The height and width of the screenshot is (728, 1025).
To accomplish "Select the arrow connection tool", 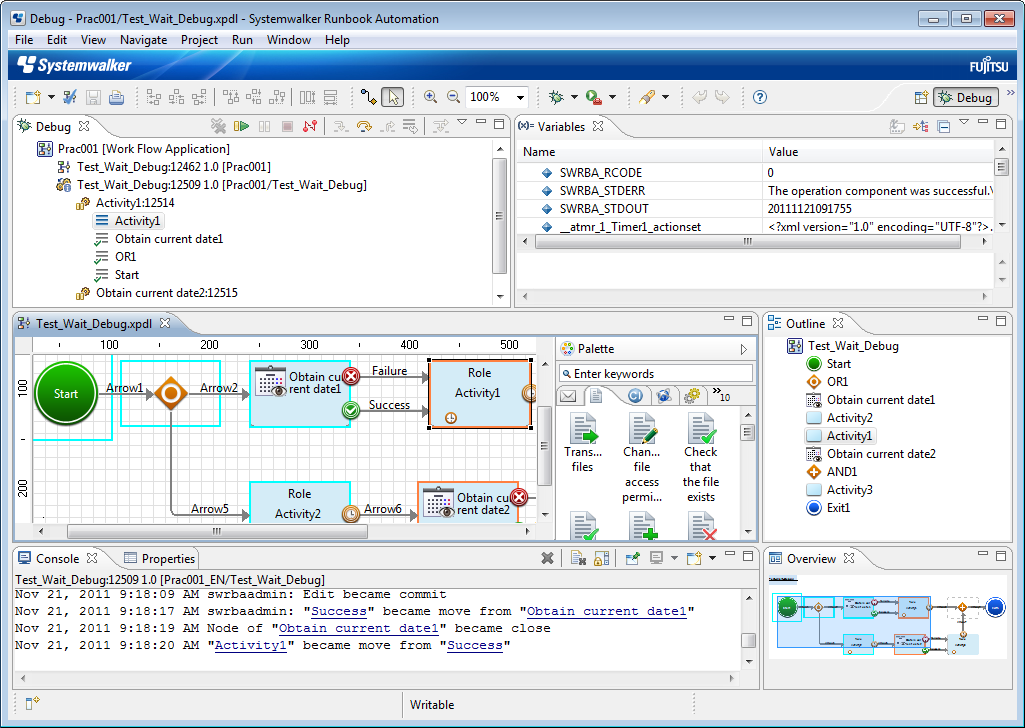I will pyautogui.click(x=369, y=97).
